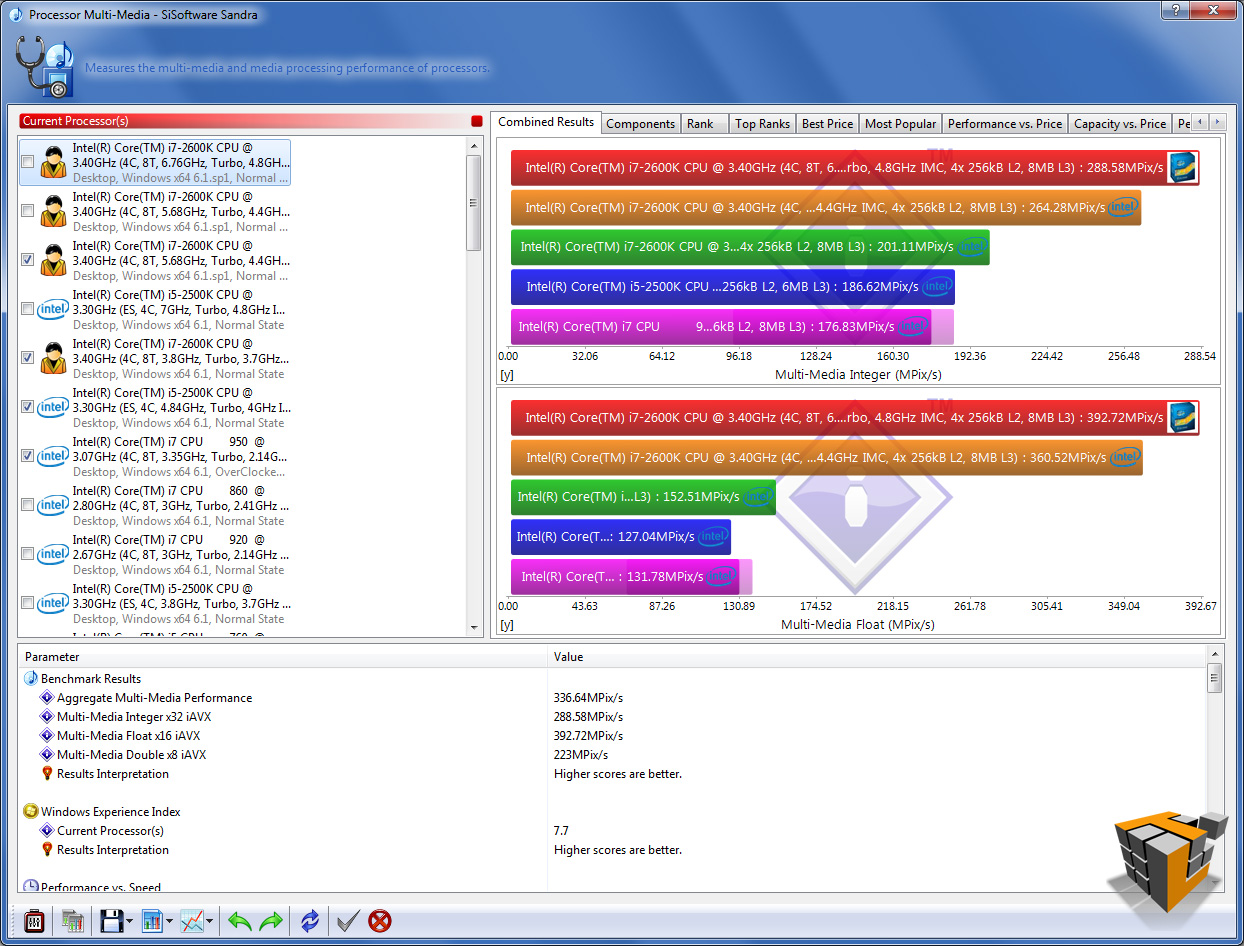Click the Benchmark Results tree icon

click(x=31, y=678)
